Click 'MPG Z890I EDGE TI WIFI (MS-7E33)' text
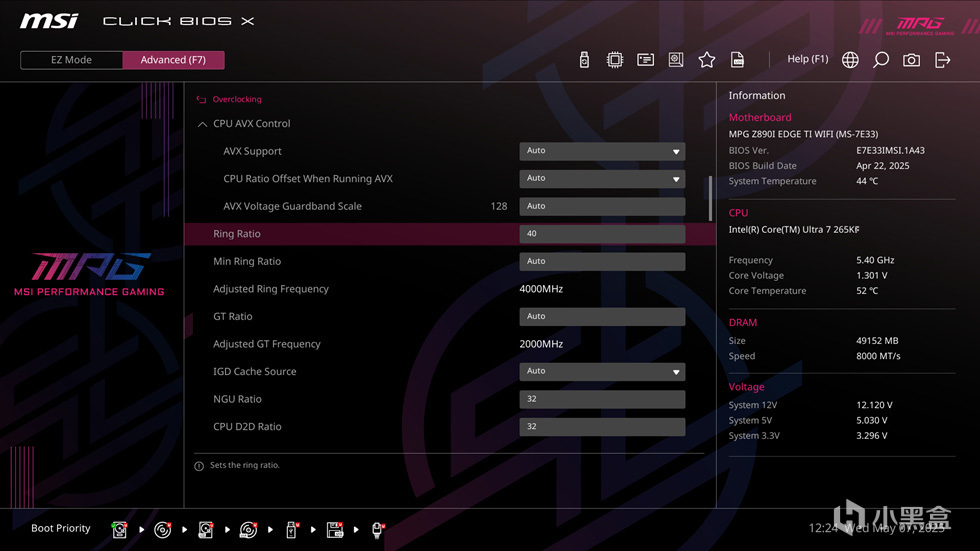The width and height of the screenshot is (980, 551). tap(803, 134)
